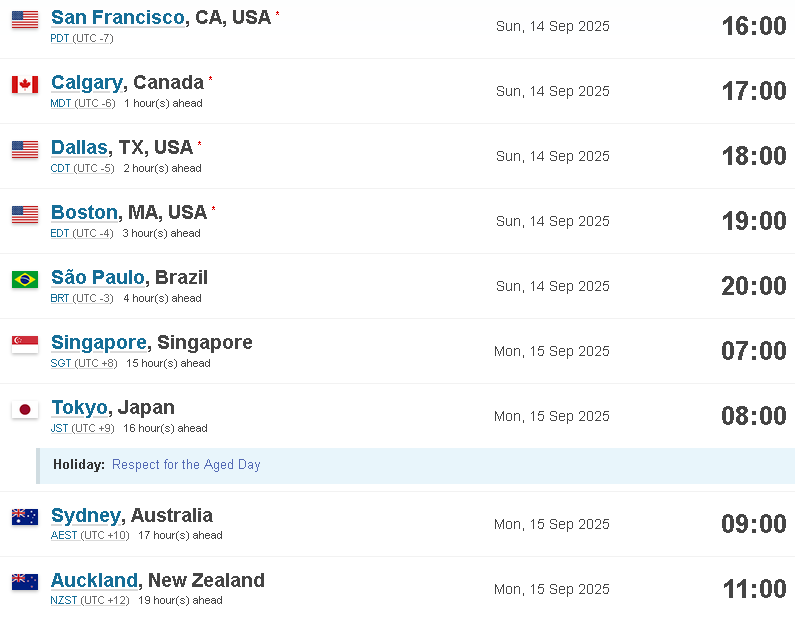Open the Respect for the Aged Day link
795x619 pixels.
(x=186, y=464)
